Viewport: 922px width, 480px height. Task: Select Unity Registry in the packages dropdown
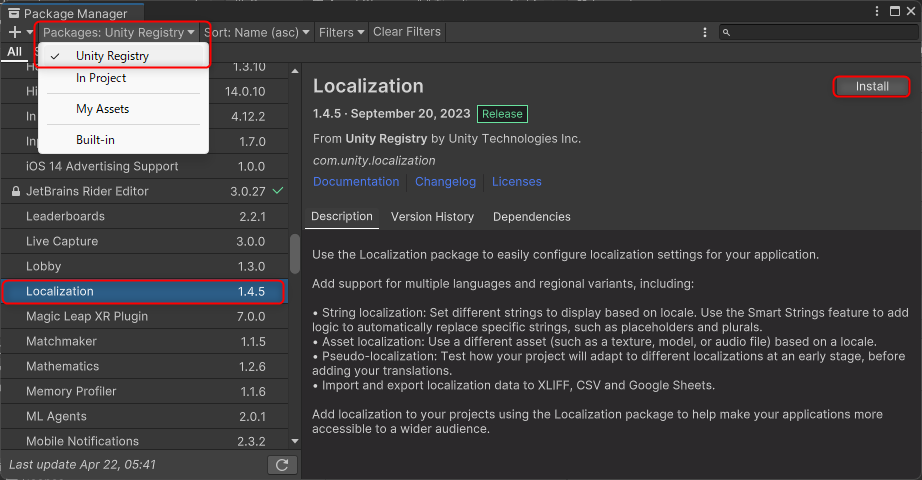tap(113, 56)
